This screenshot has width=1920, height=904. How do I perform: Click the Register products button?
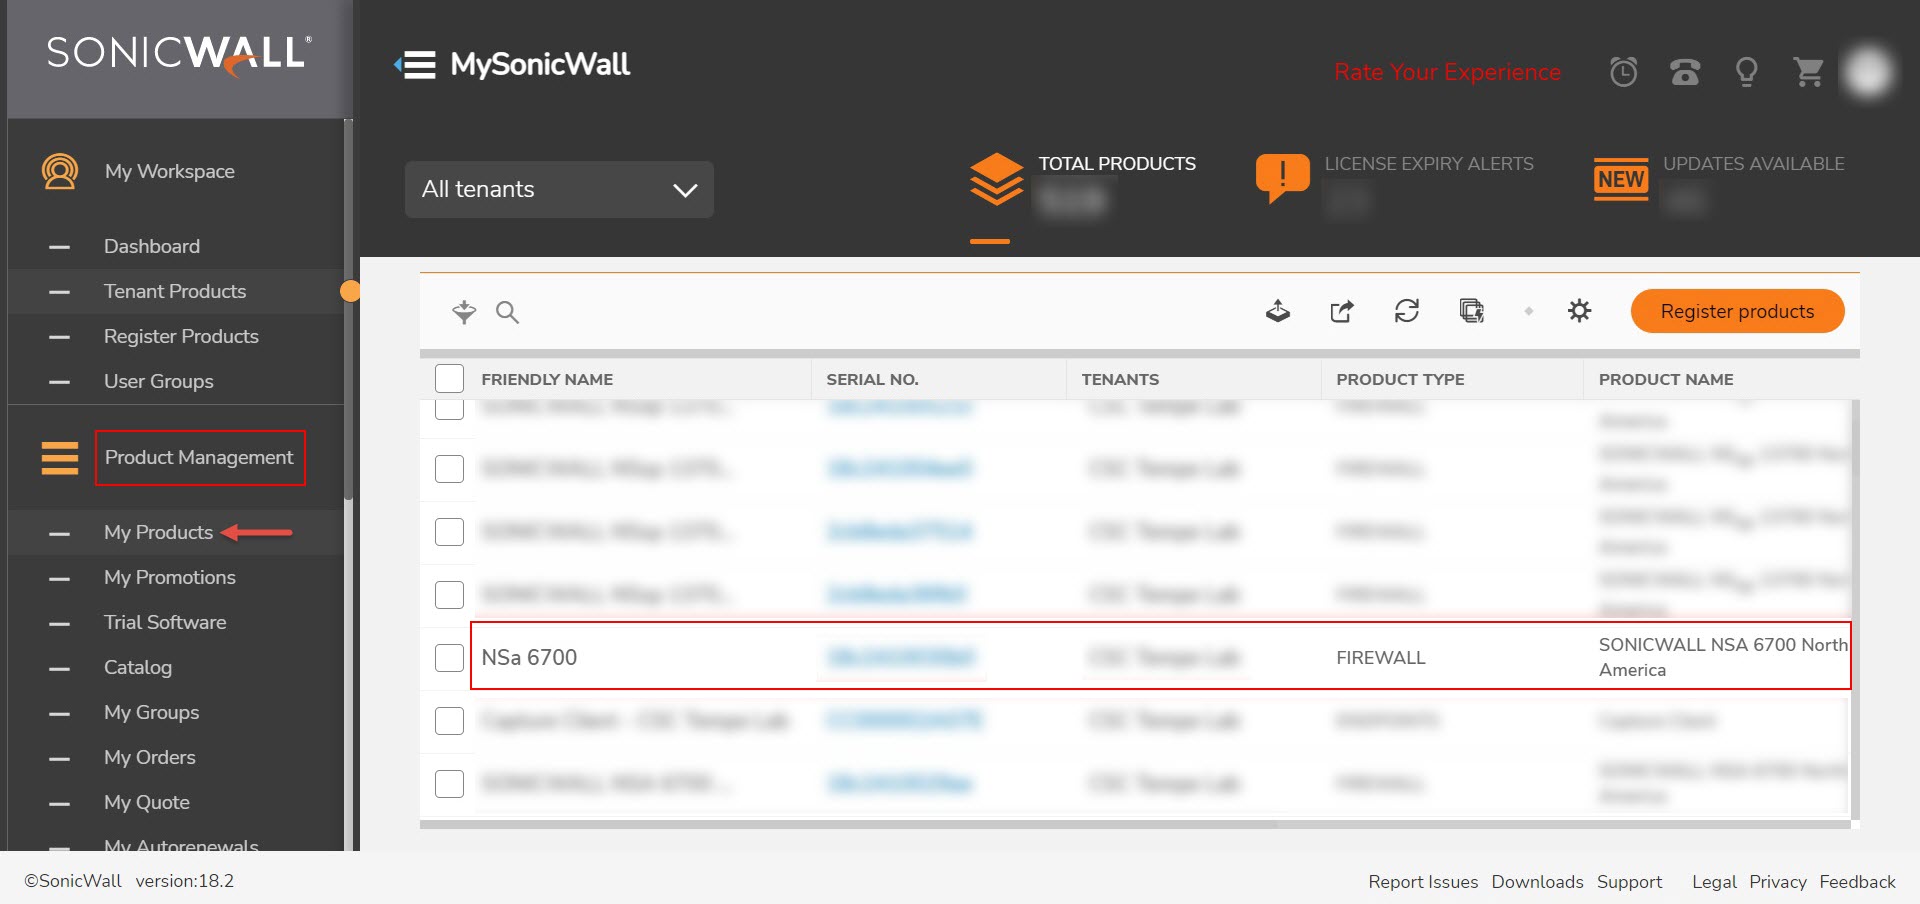tap(1737, 311)
